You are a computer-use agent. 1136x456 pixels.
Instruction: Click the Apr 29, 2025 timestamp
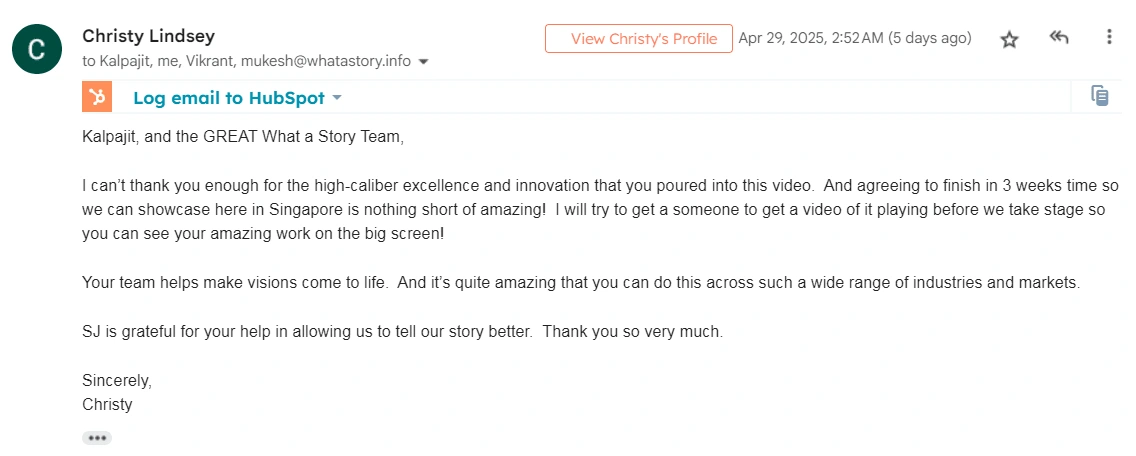pyautogui.click(x=855, y=38)
